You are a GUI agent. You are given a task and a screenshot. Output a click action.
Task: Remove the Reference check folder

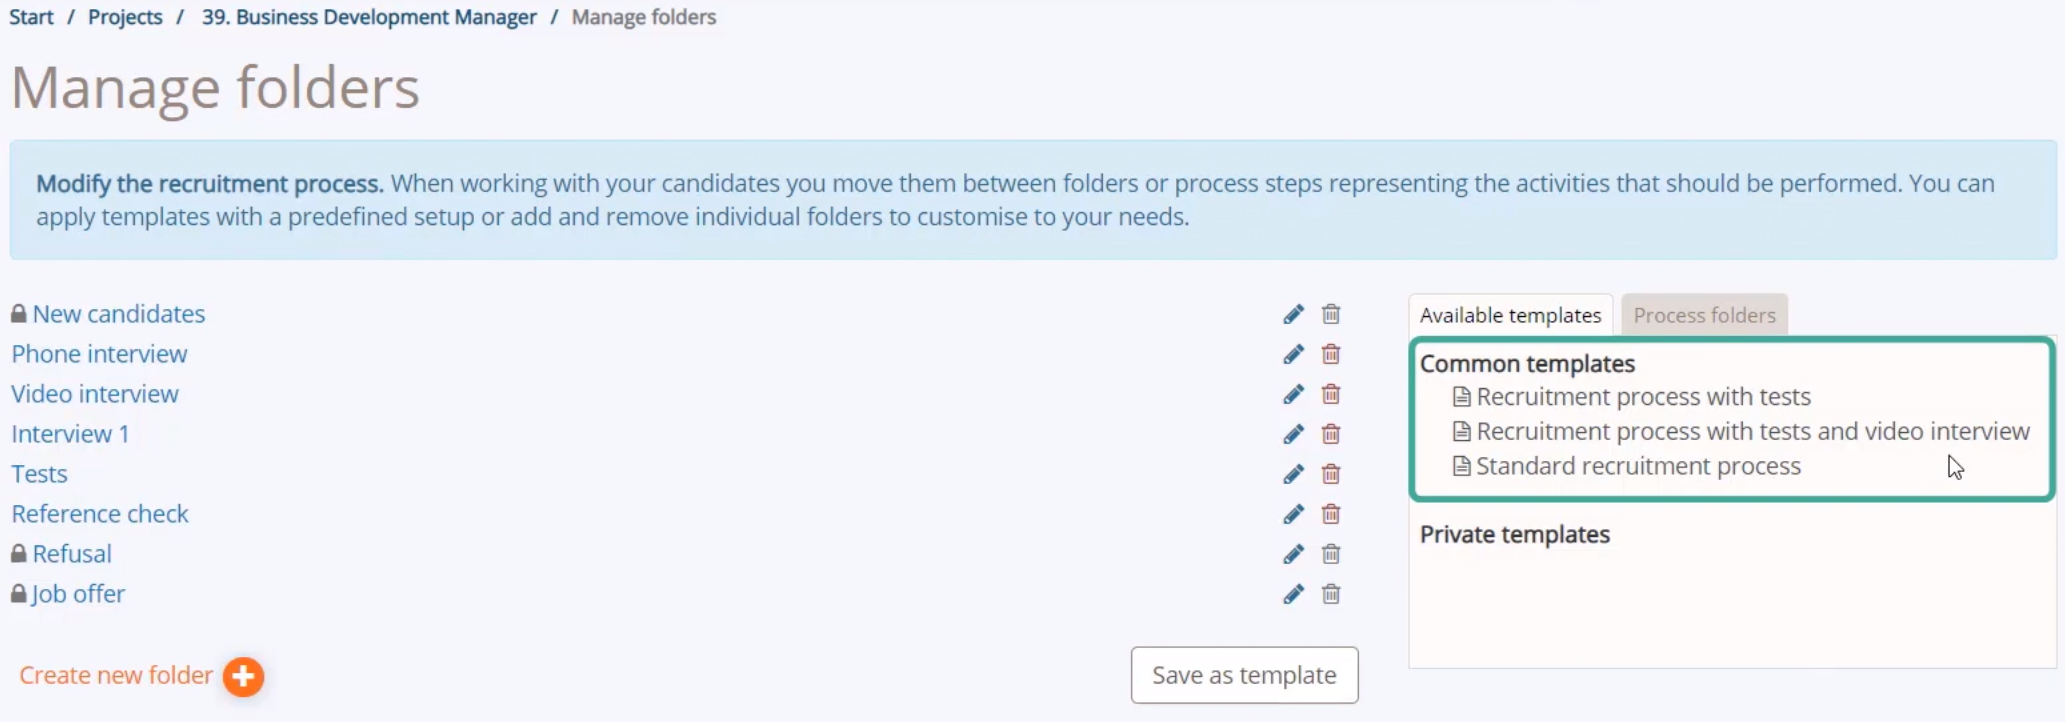tap(1331, 514)
